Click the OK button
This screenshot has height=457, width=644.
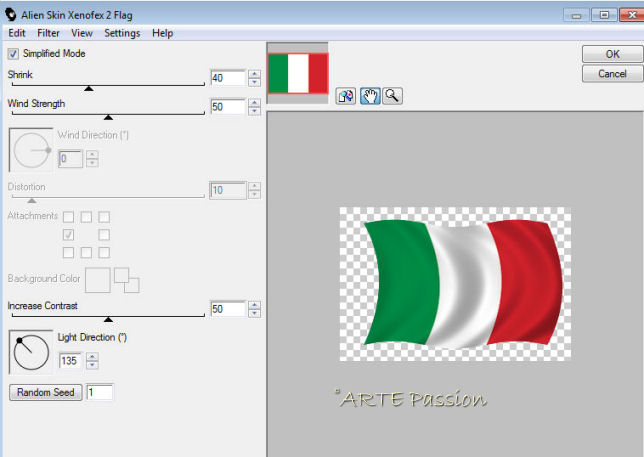[x=612, y=54]
